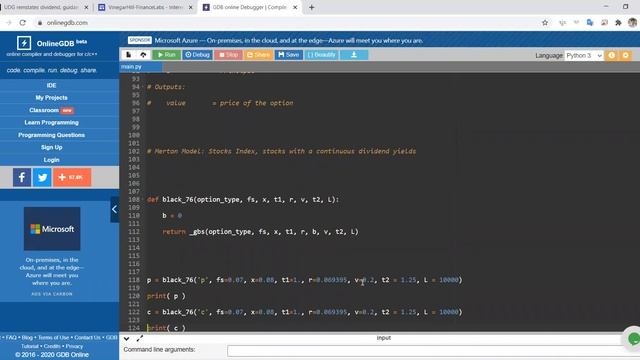The height and width of the screenshot is (360, 640).
Task: Click the Share button
Action: click(258, 55)
